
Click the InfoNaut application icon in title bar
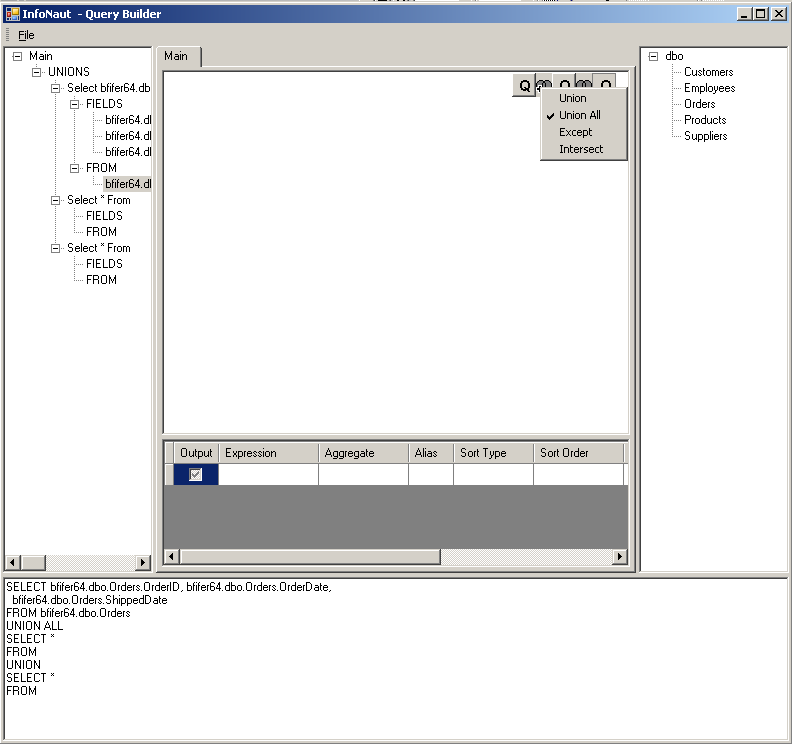click(x=12, y=14)
